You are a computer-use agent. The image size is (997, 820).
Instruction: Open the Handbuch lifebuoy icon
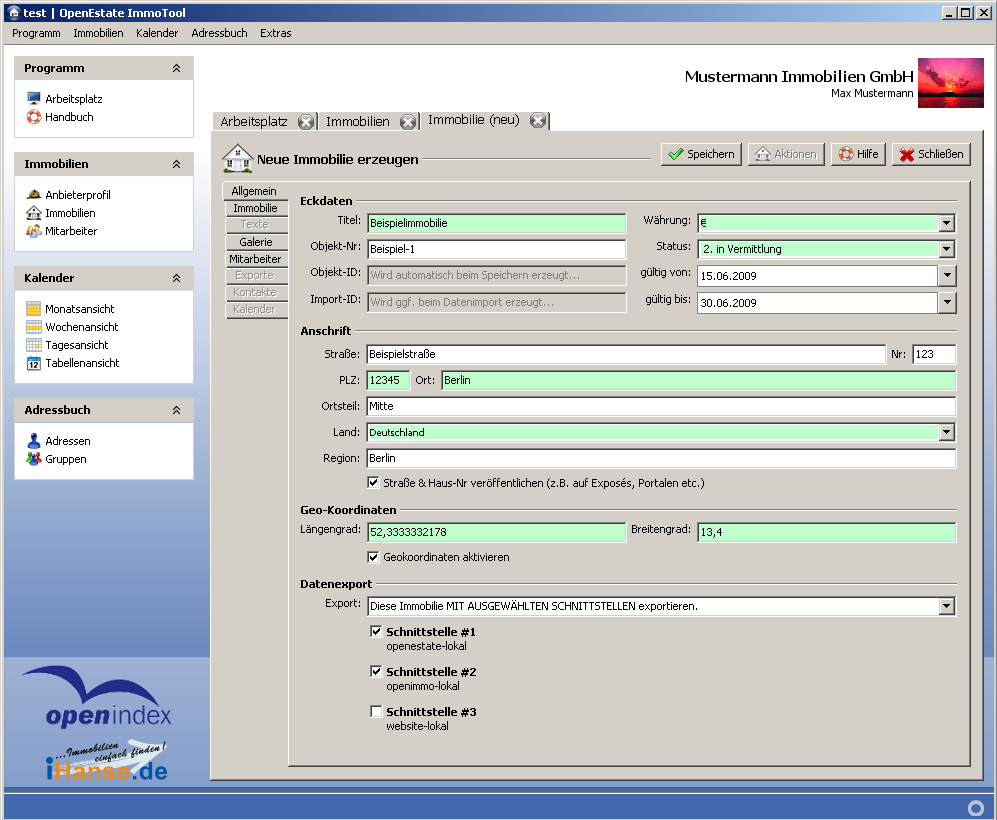(x=34, y=117)
